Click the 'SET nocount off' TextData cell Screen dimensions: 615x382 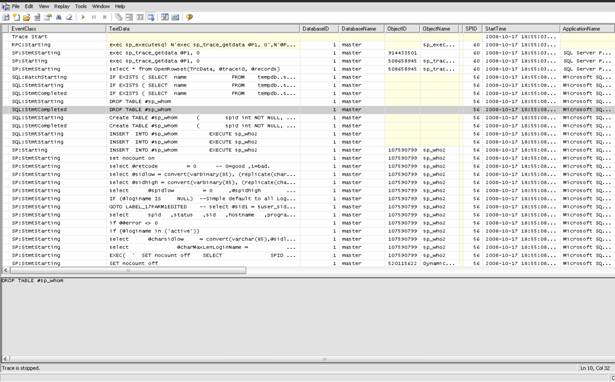202,263
